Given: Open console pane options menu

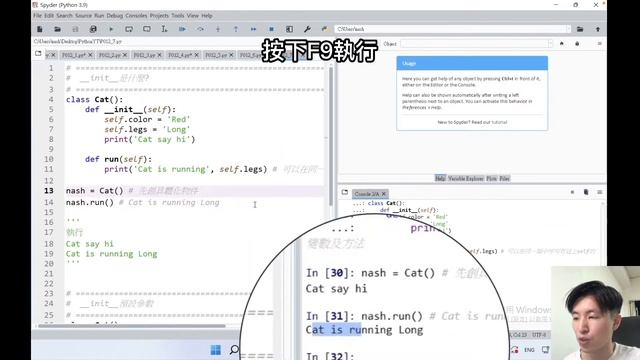Looking at the screenshot, I should click(x=600, y=192).
